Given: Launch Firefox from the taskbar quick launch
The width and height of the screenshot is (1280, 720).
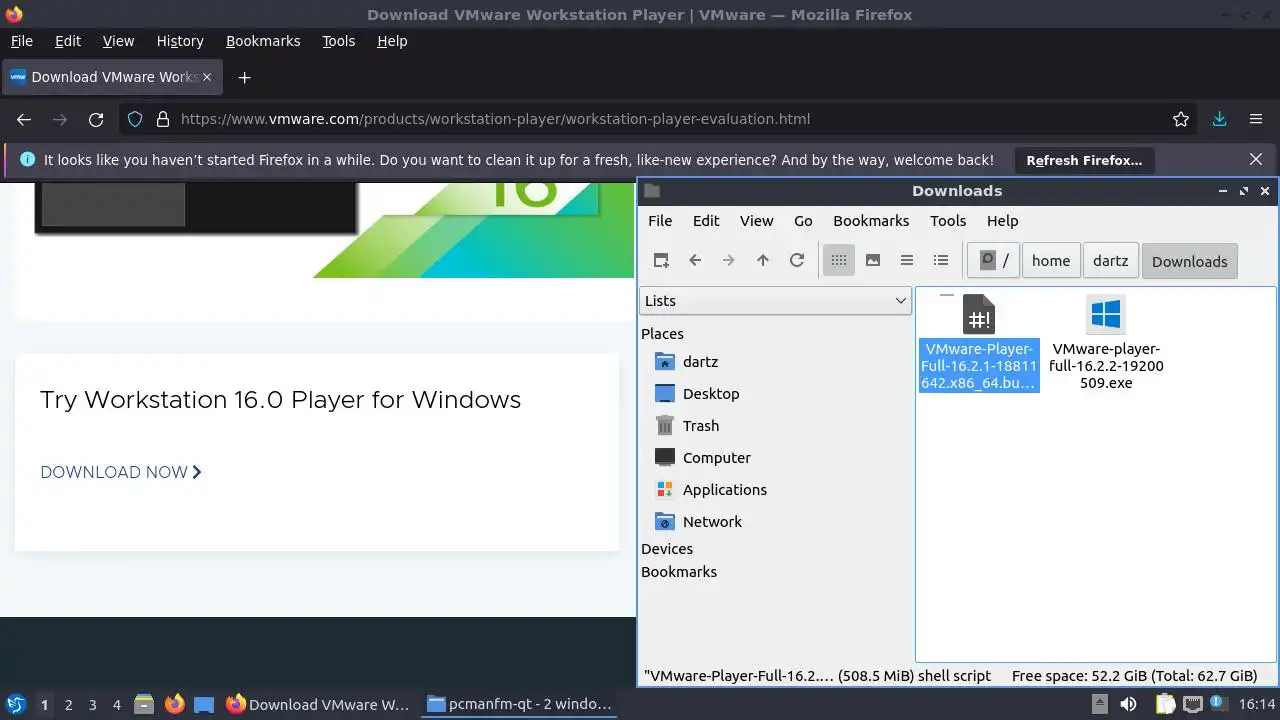Looking at the screenshot, I should (x=175, y=704).
